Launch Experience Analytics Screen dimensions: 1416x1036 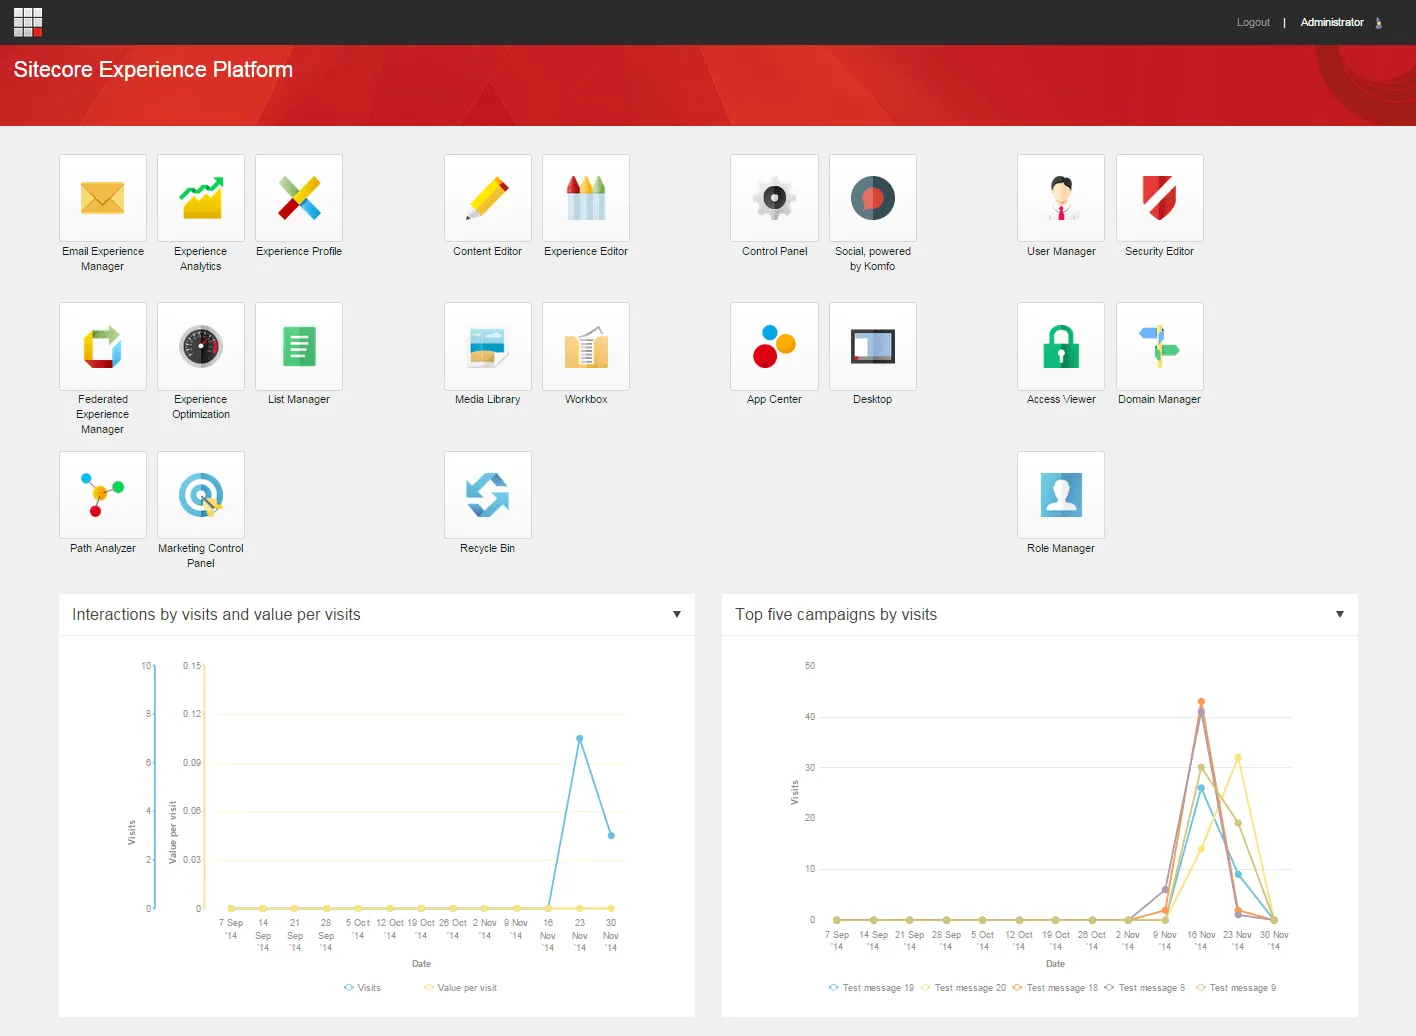point(201,198)
